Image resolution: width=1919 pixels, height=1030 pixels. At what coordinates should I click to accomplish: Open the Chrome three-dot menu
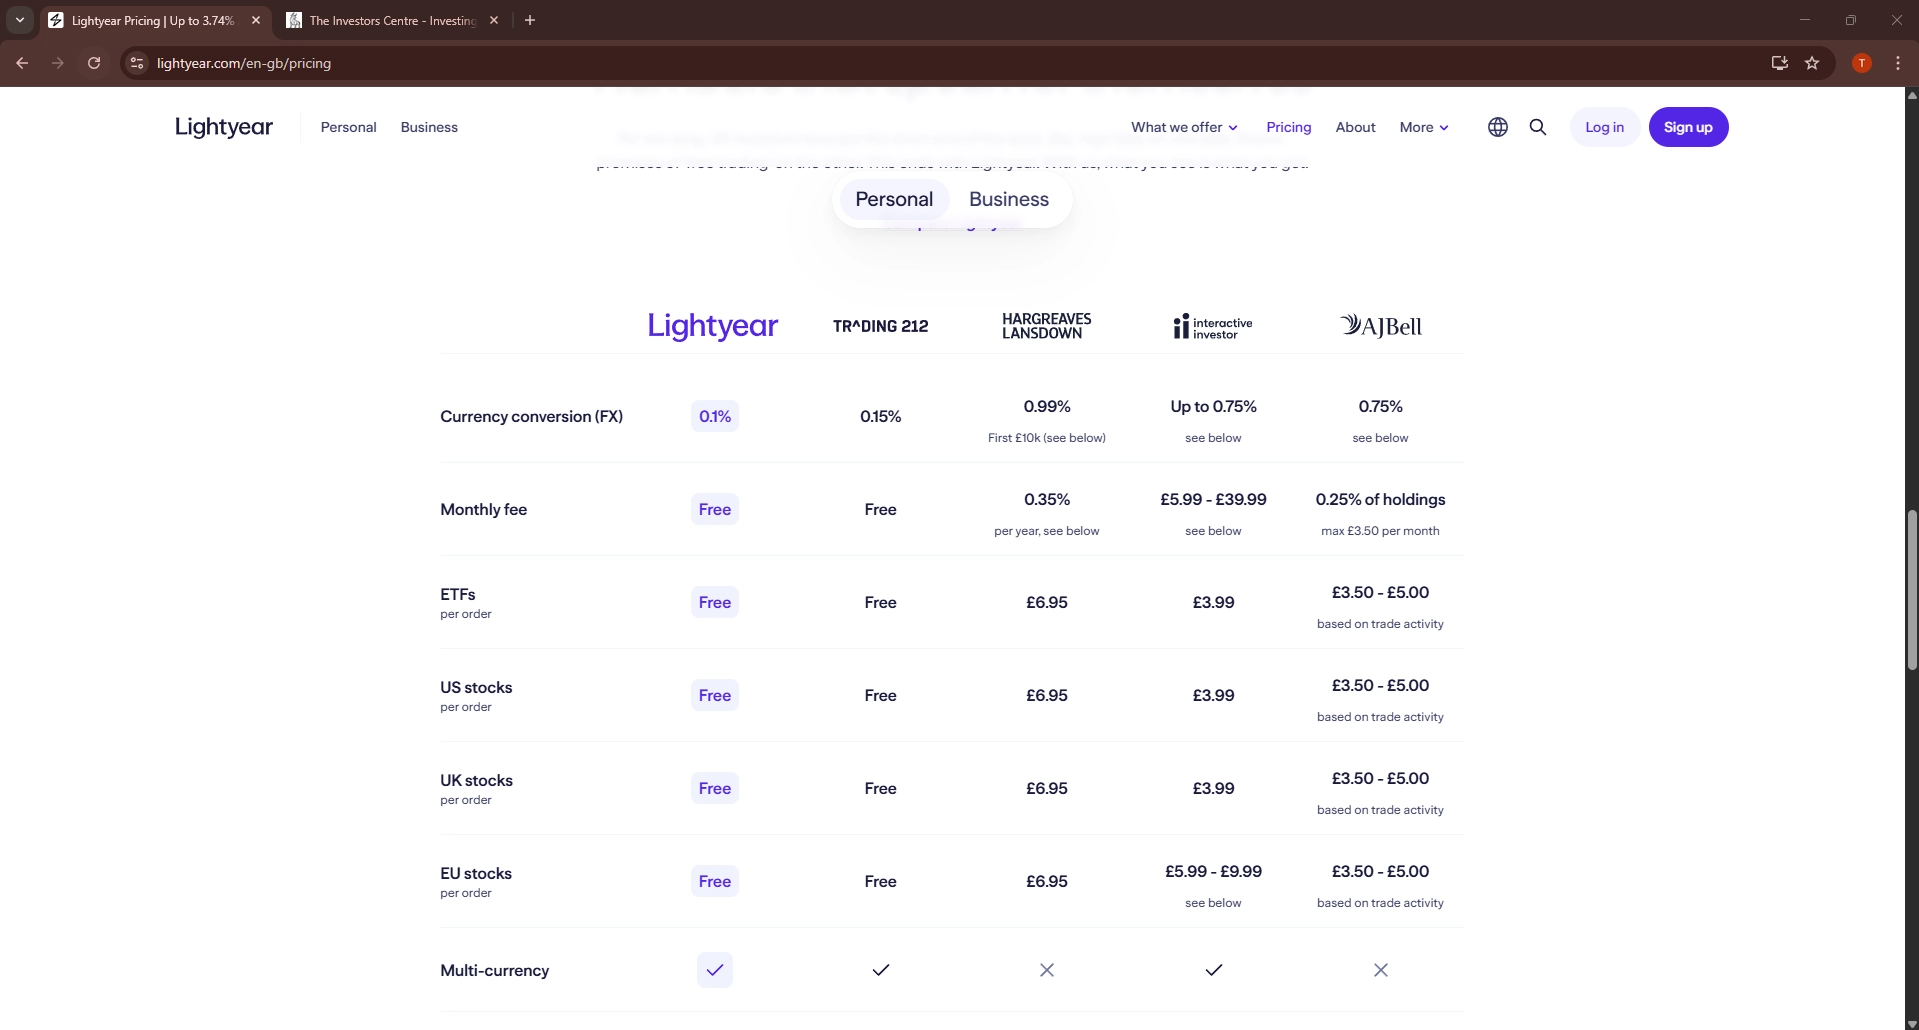pyautogui.click(x=1898, y=63)
